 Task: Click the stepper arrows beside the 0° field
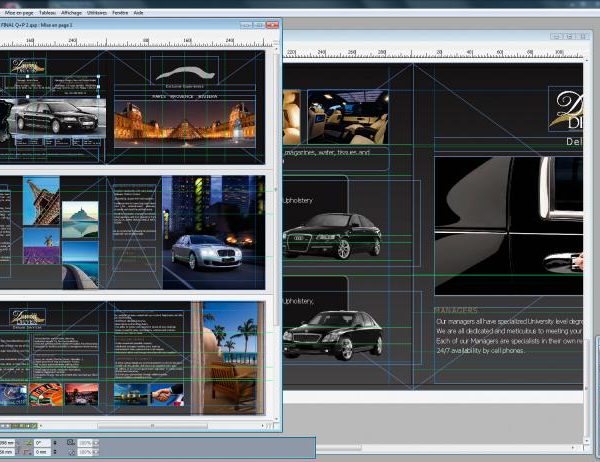(x=55, y=443)
